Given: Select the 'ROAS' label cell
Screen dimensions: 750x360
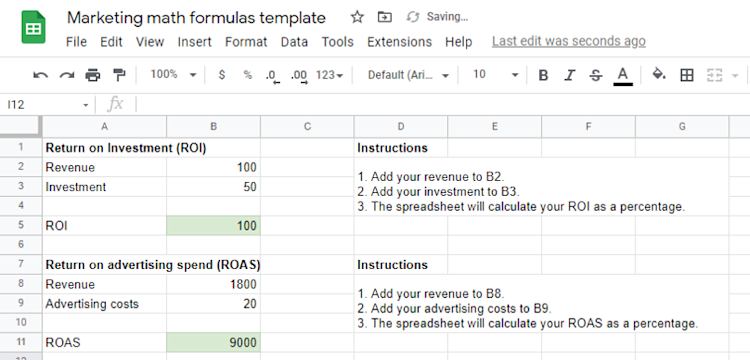Looking at the screenshot, I should coord(104,342).
